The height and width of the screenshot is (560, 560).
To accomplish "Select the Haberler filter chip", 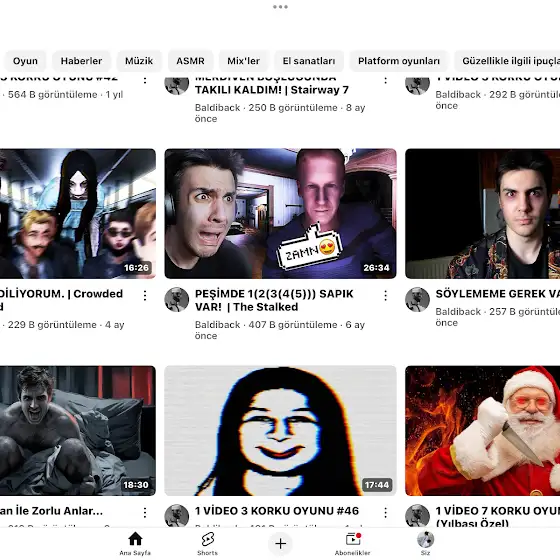I will pyautogui.click(x=81, y=61).
